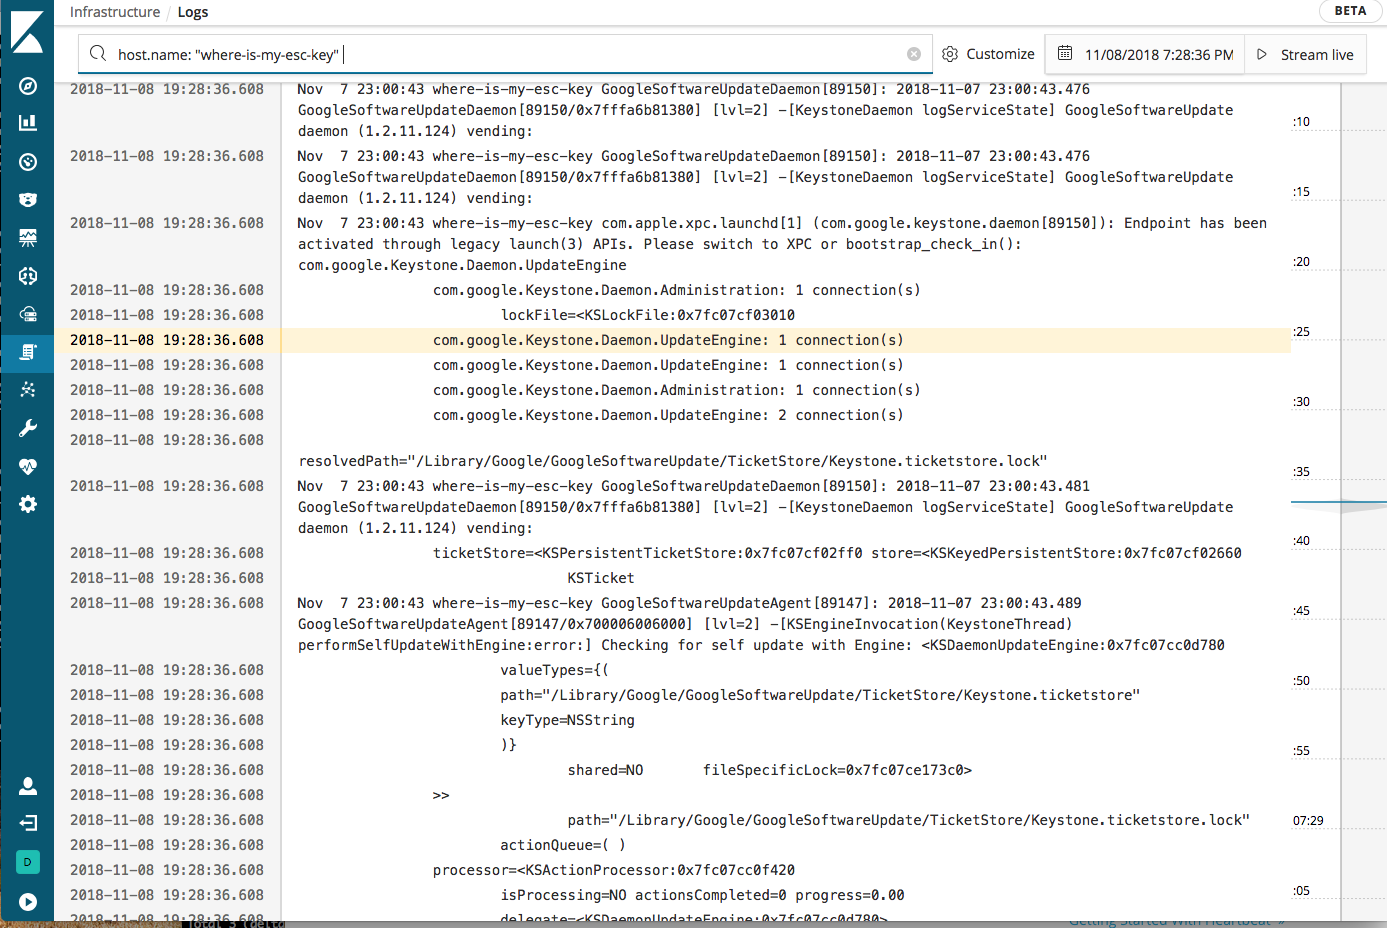1387x928 pixels.
Task: Click the play icon beside Stream live
Action: (x=1262, y=54)
